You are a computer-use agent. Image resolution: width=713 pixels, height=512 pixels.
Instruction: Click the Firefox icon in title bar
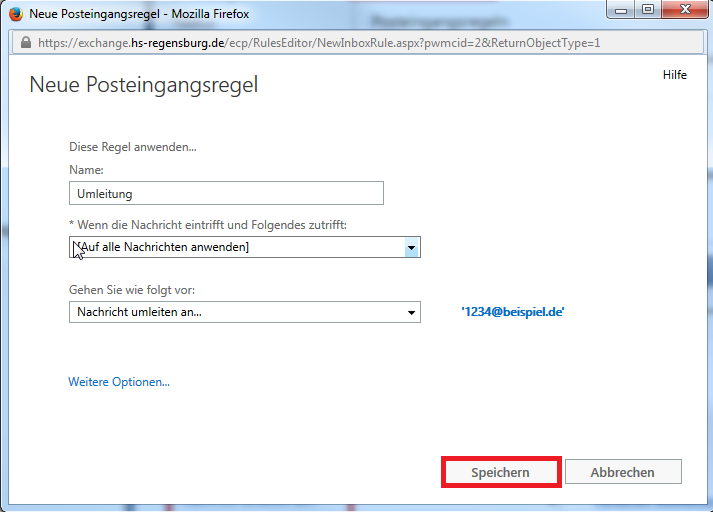coord(15,15)
